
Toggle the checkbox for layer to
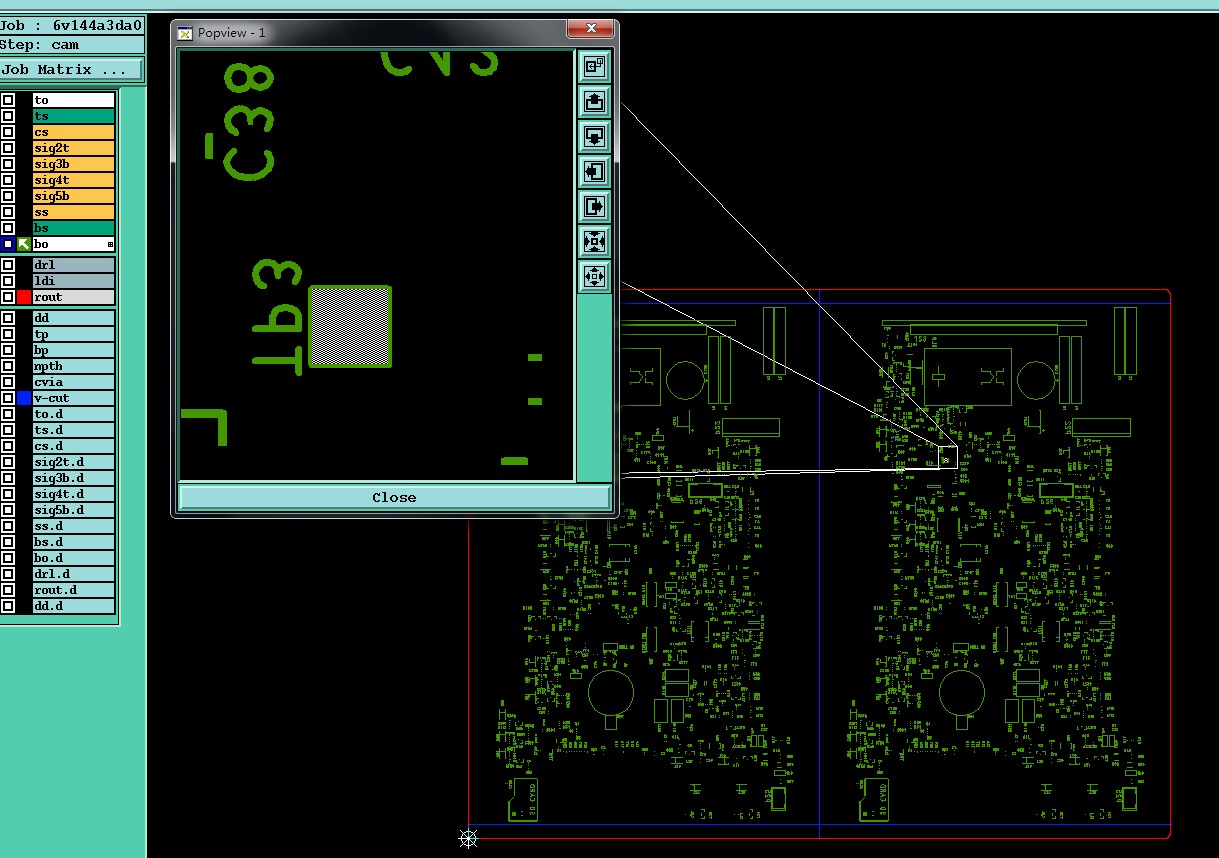coord(8,100)
